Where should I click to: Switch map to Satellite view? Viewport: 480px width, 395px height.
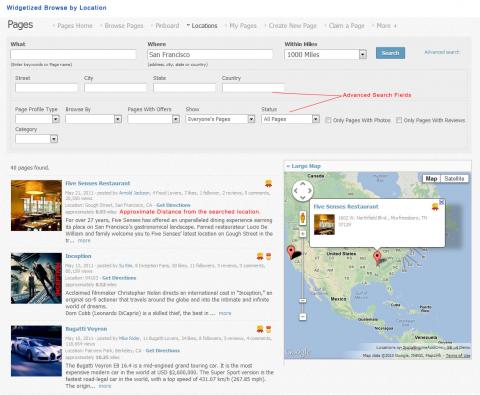(454, 179)
